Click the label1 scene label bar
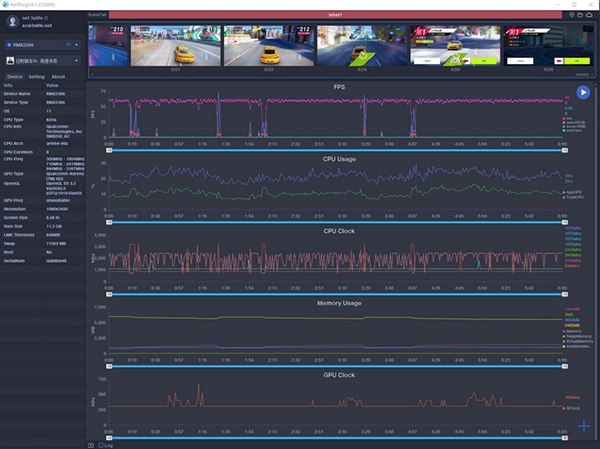Screen dimensions: 600x449 334,15
